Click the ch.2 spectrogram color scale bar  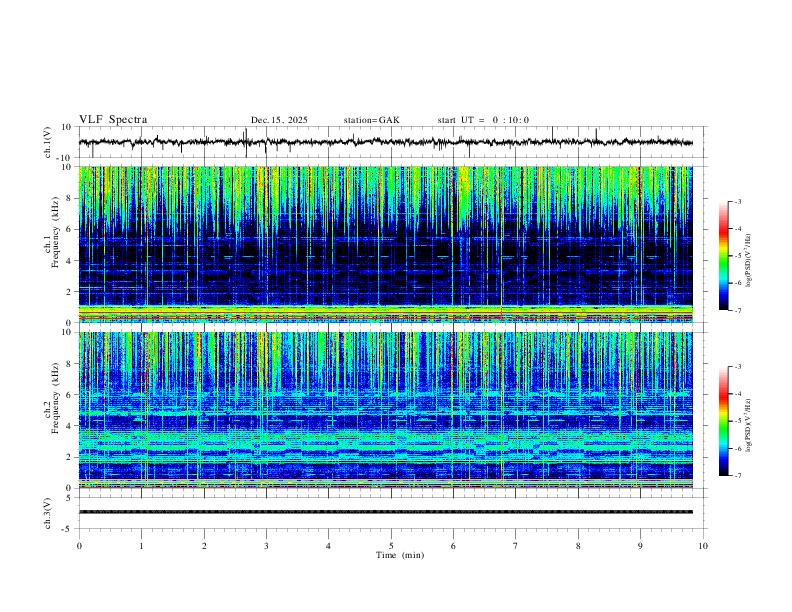tap(724, 421)
